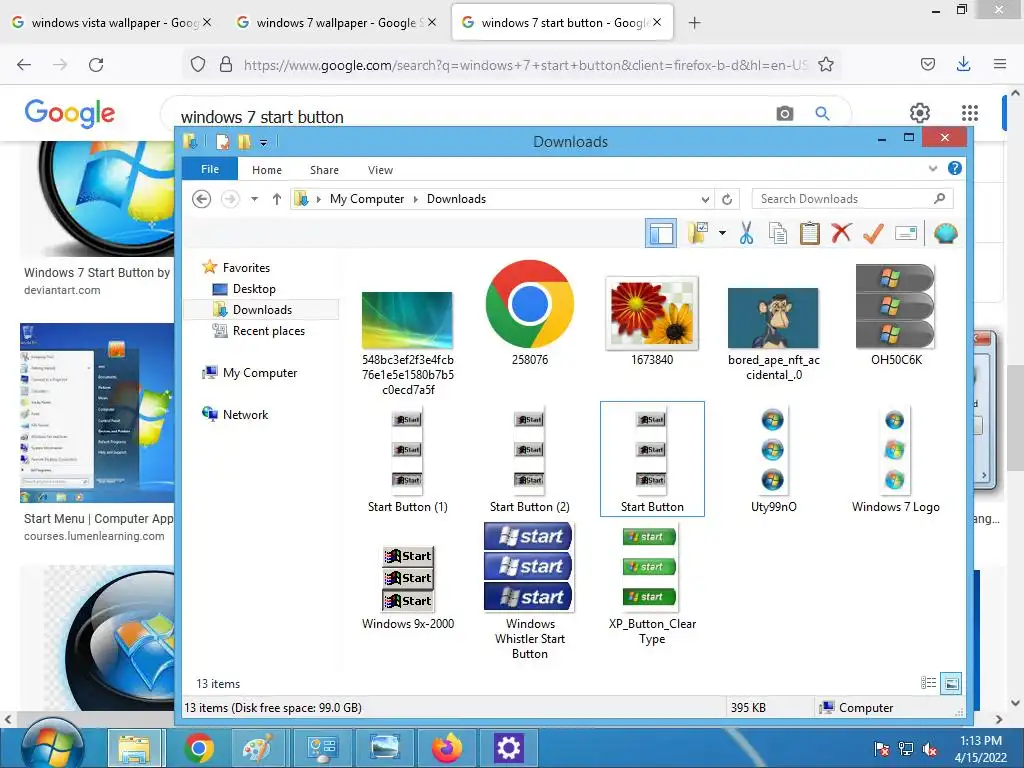1024x768 pixels.
Task: Go up one folder level arrow
Action: pos(277,199)
